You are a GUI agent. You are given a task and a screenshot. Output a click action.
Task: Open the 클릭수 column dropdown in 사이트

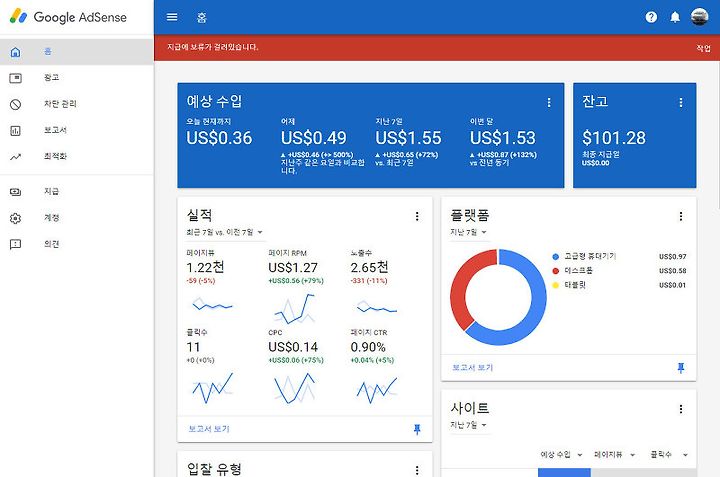[x=669, y=455]
